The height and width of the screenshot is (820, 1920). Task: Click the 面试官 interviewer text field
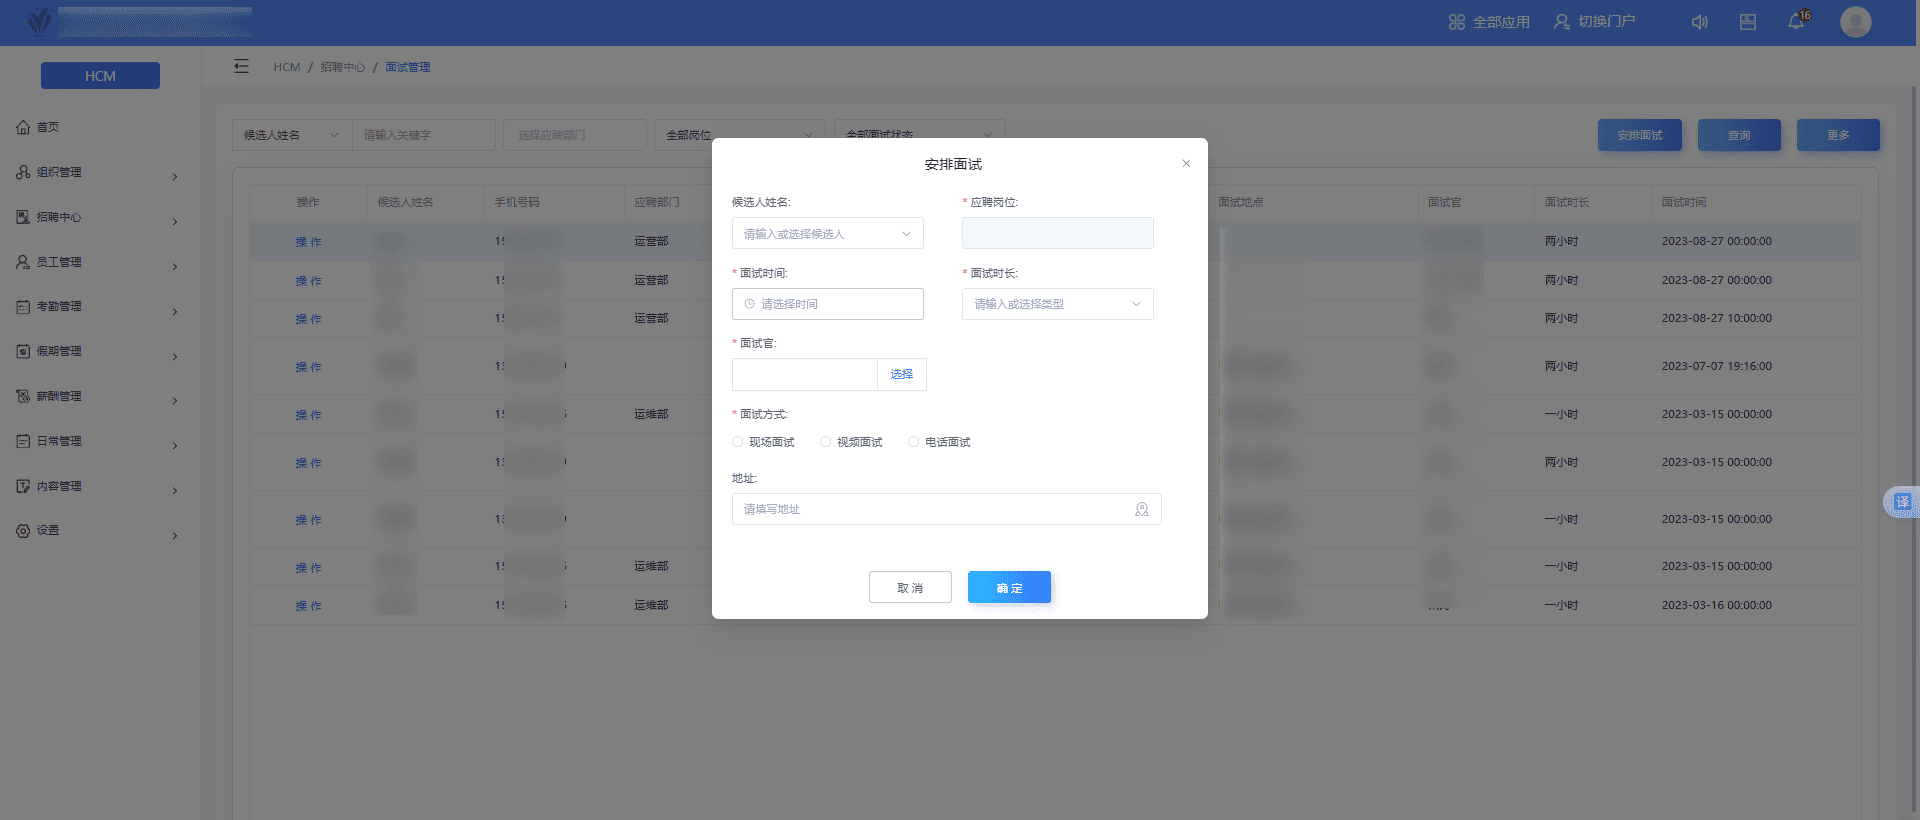(x=804, y=374)
